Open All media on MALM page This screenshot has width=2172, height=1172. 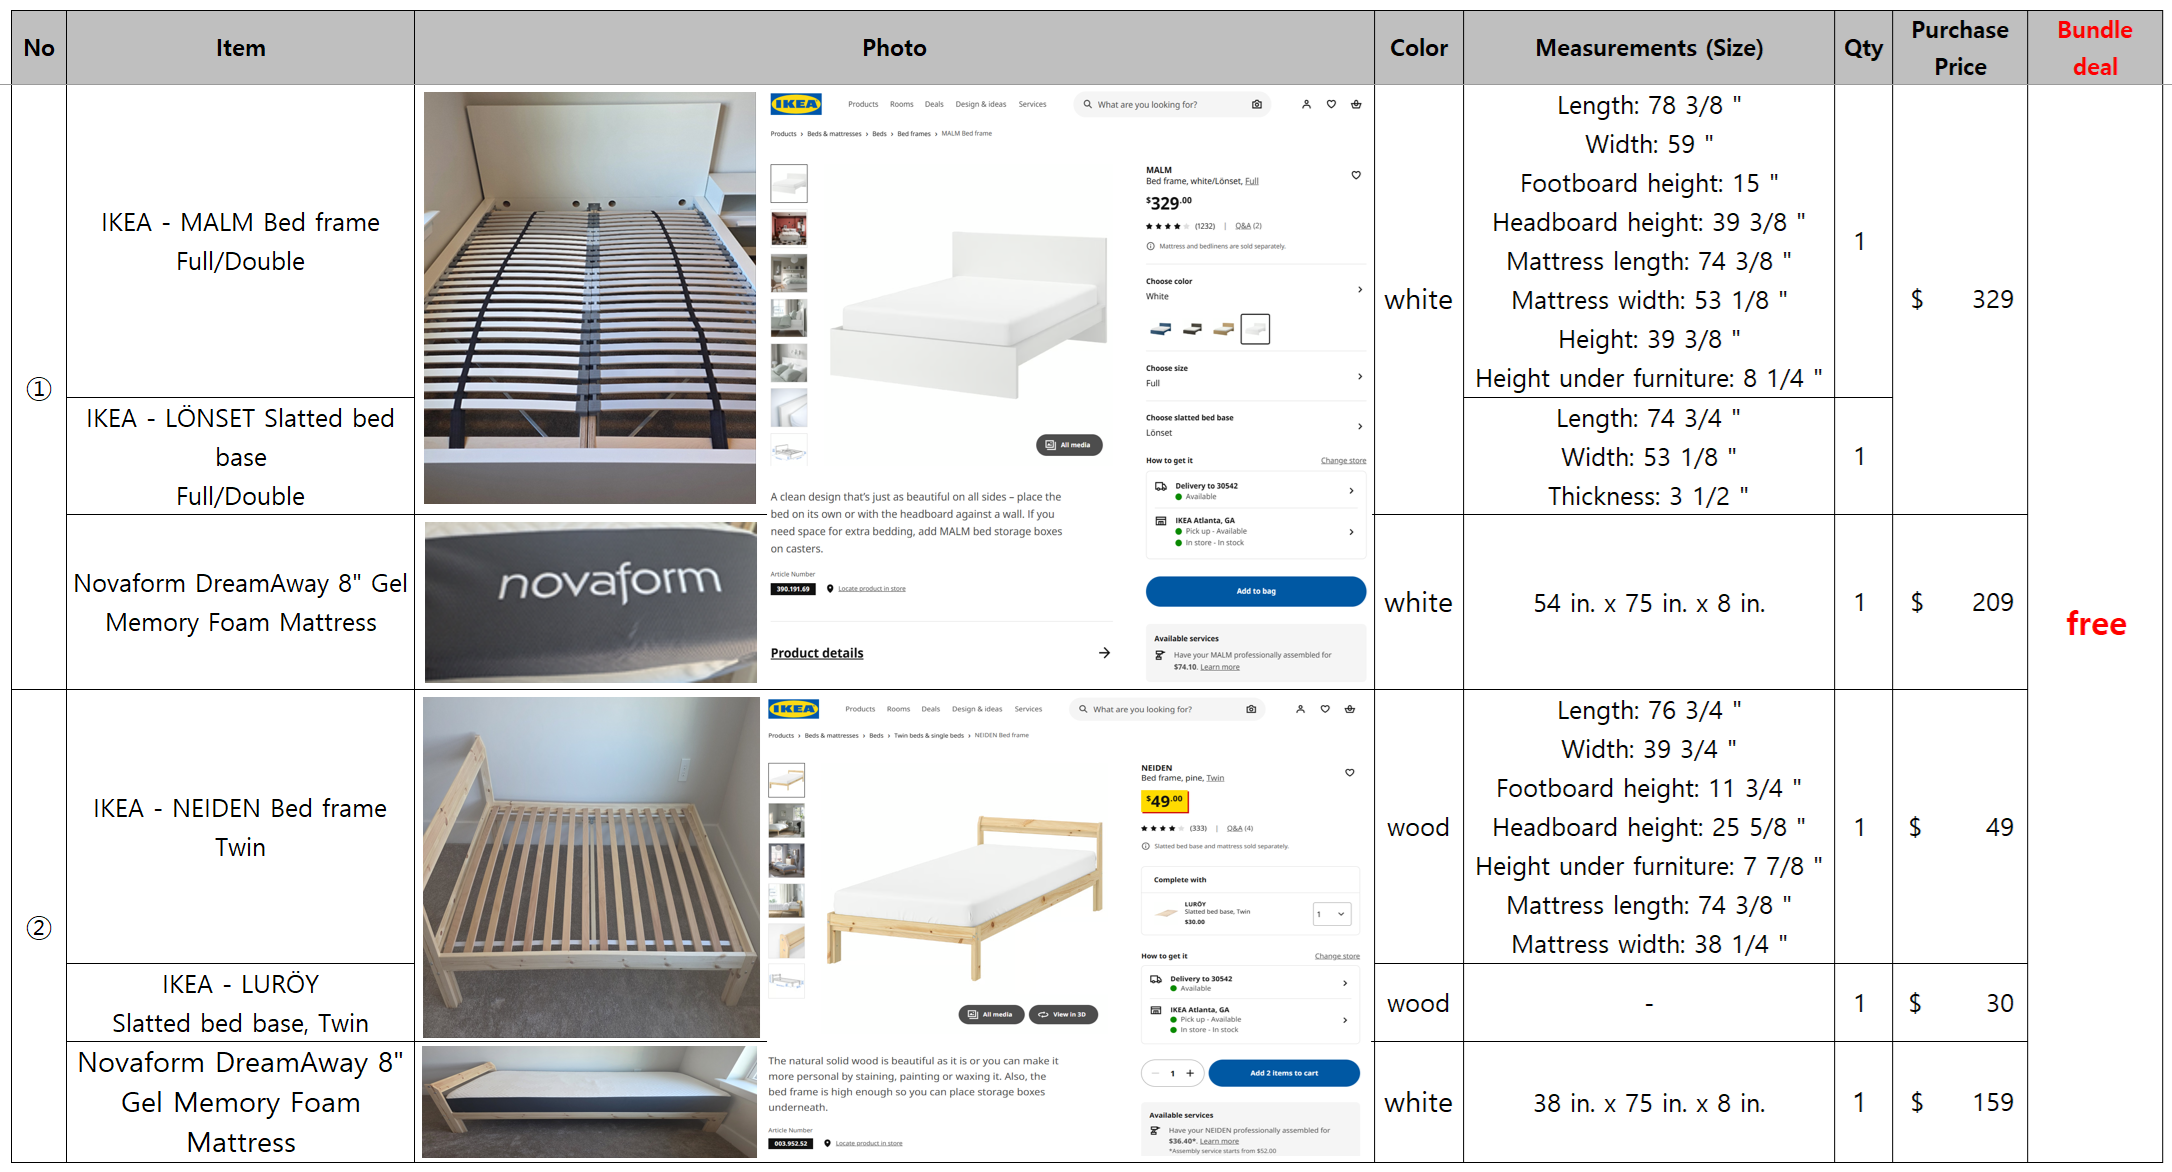(x=1068, y=445)
